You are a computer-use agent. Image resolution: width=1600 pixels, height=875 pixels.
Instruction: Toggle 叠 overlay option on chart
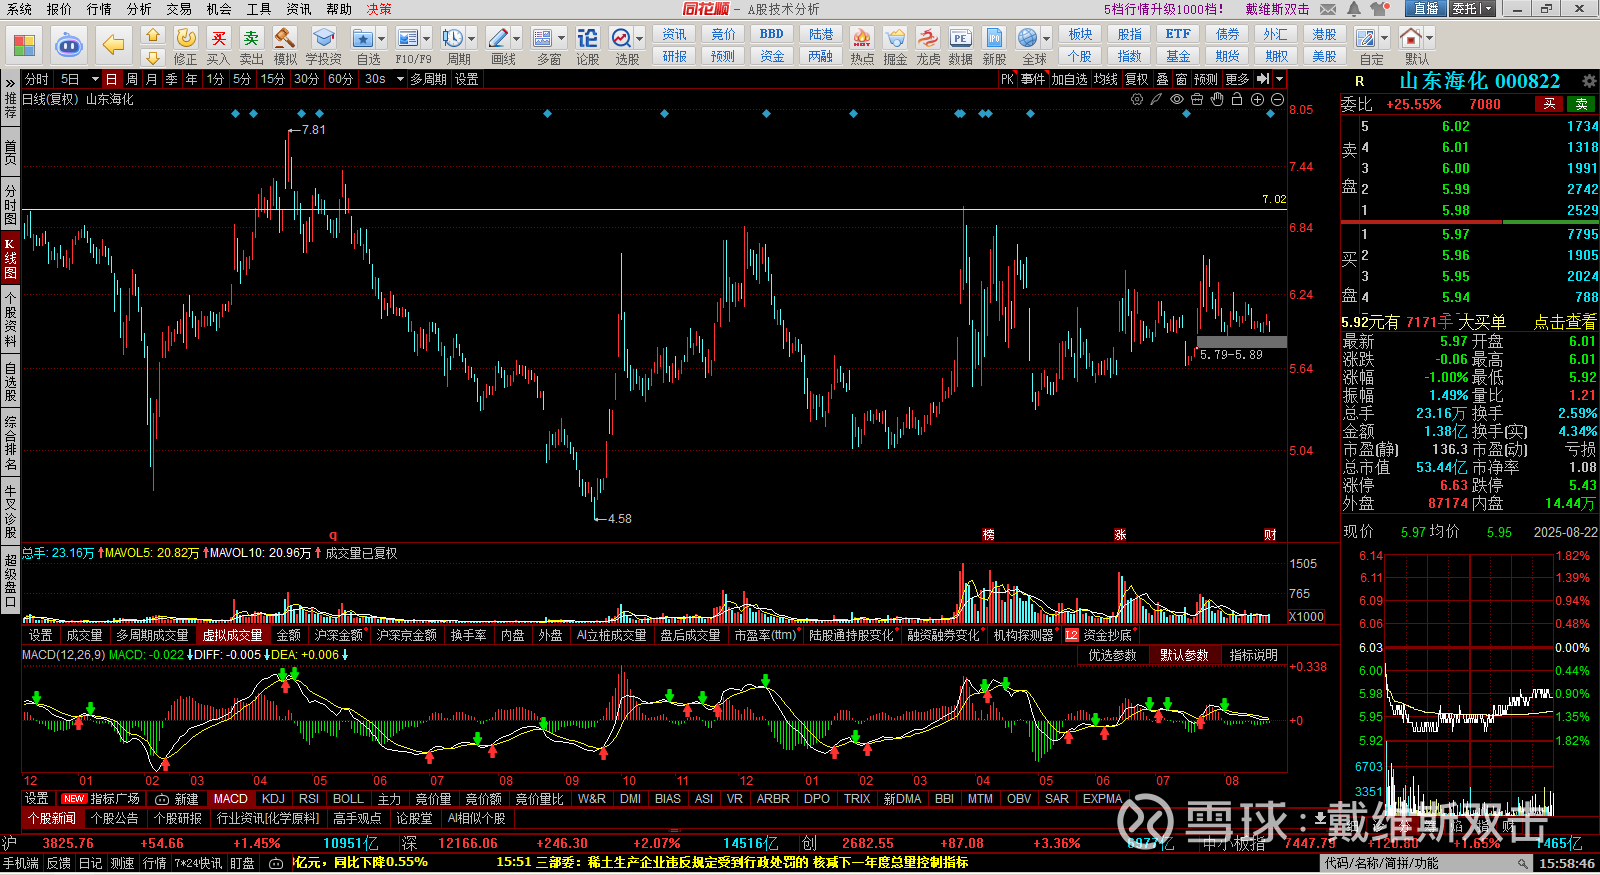tap(1162, 79)
